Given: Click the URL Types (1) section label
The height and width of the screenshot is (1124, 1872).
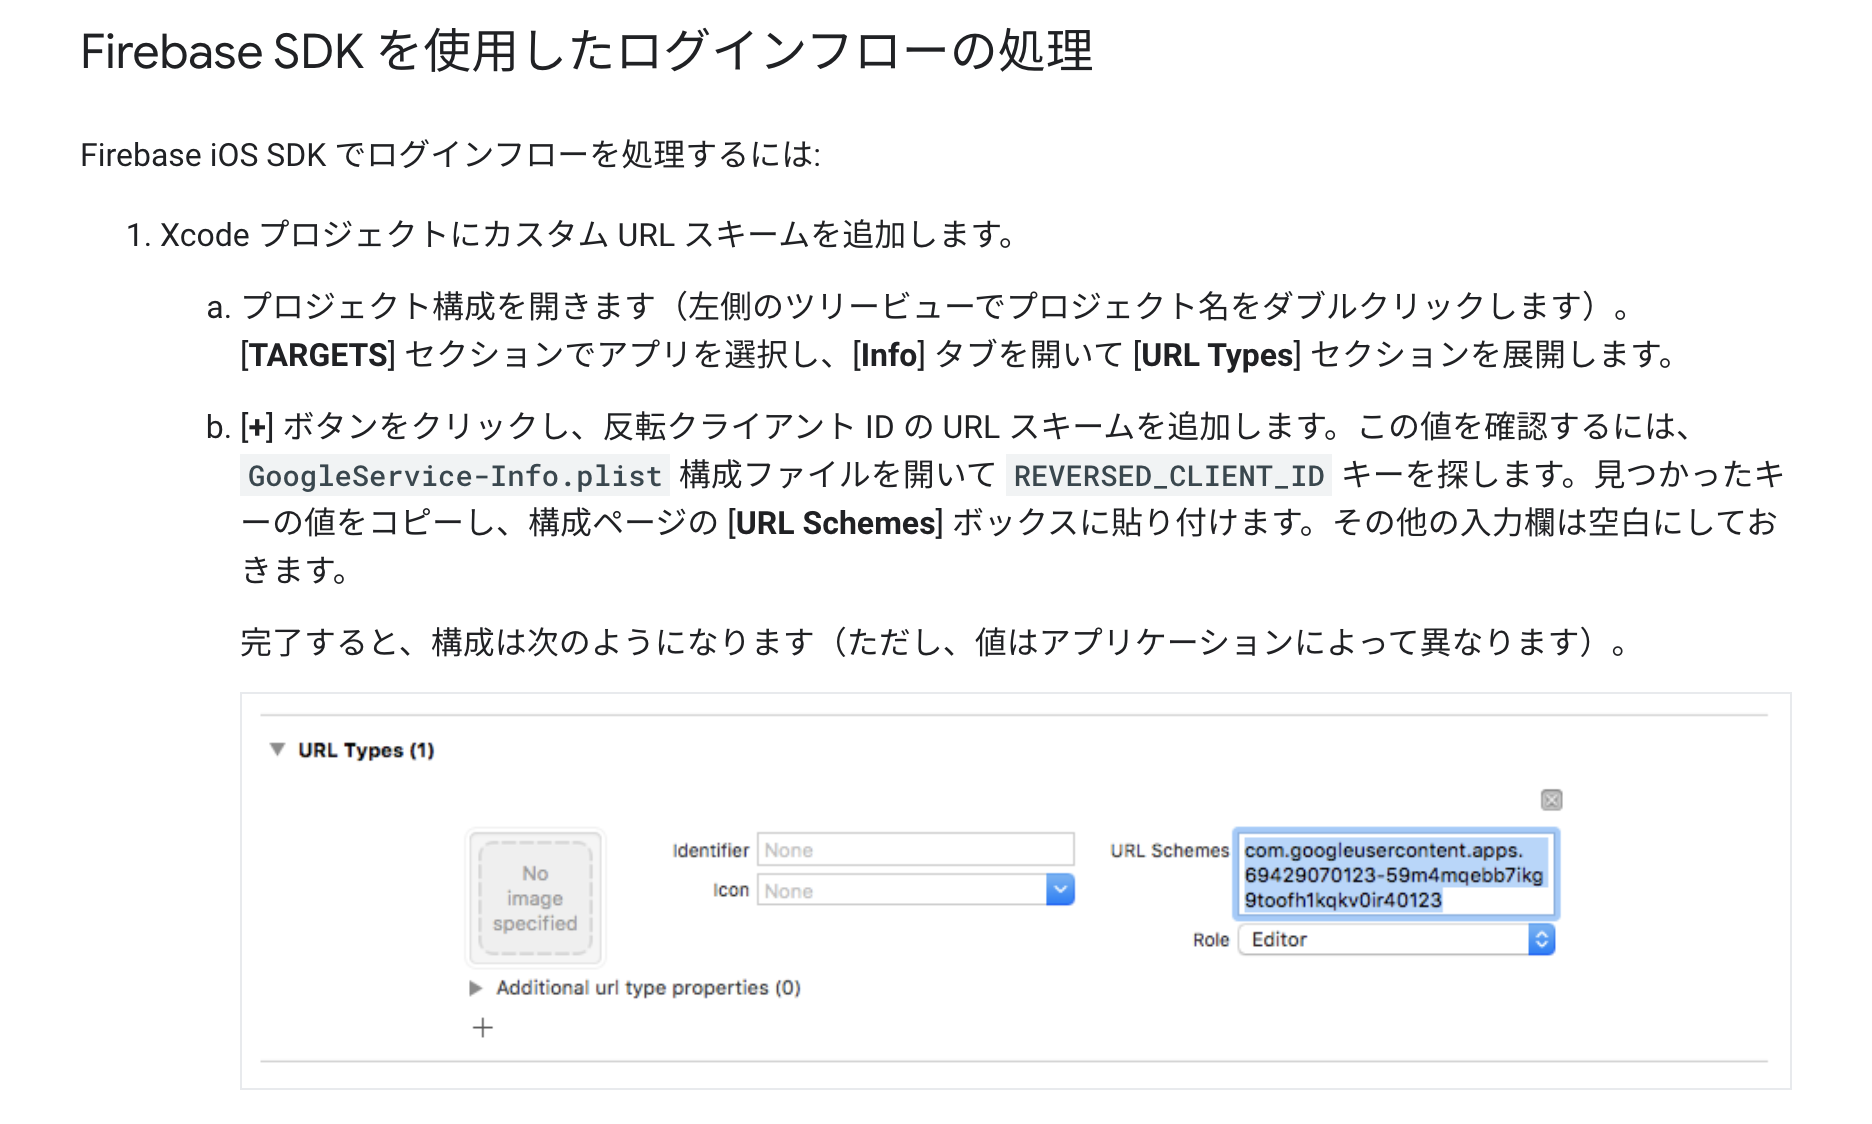Looking at the screenshot, I should pos(366,750).
